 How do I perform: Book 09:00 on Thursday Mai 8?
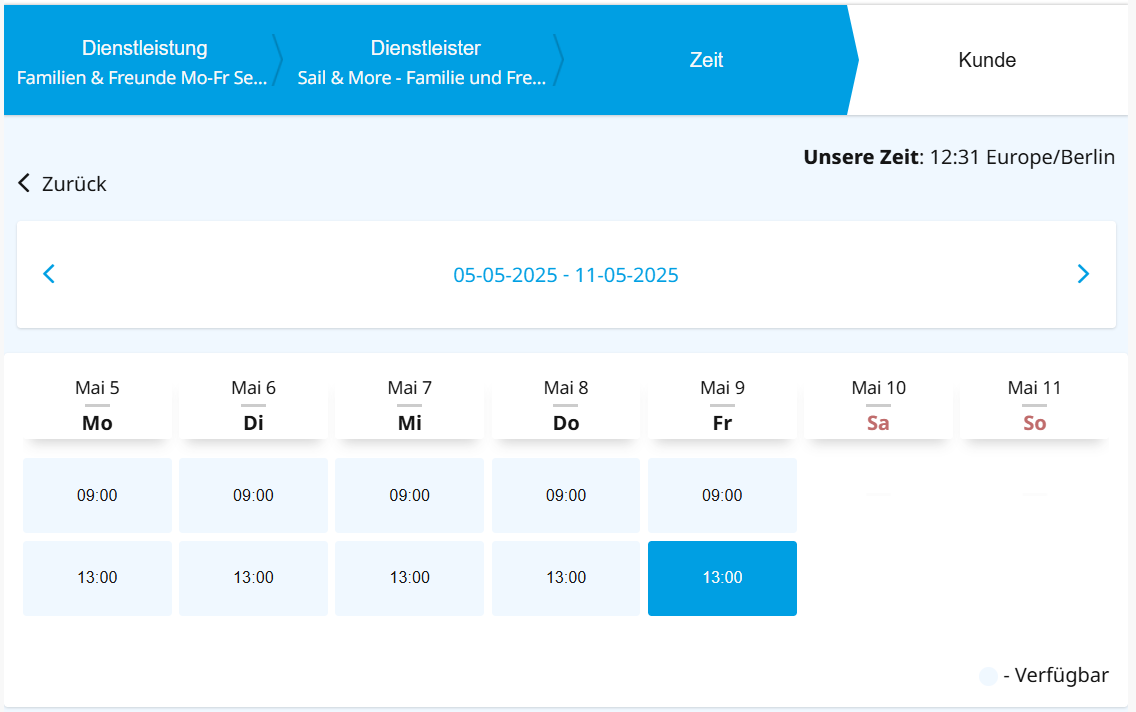tap(566, 495)
